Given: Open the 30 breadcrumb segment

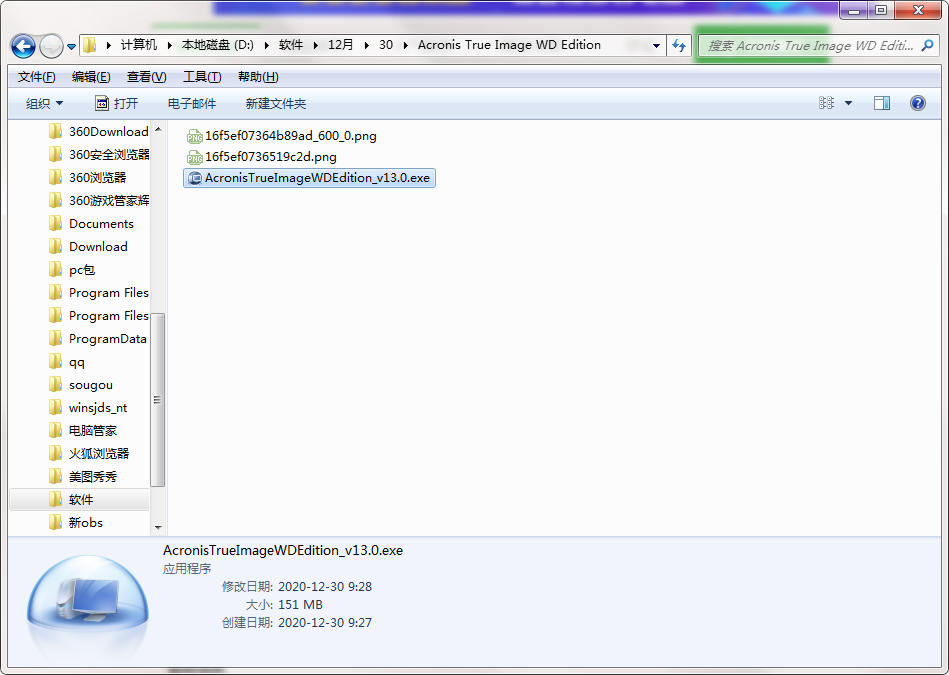Looking at the screenshot, I should [386, 45].
